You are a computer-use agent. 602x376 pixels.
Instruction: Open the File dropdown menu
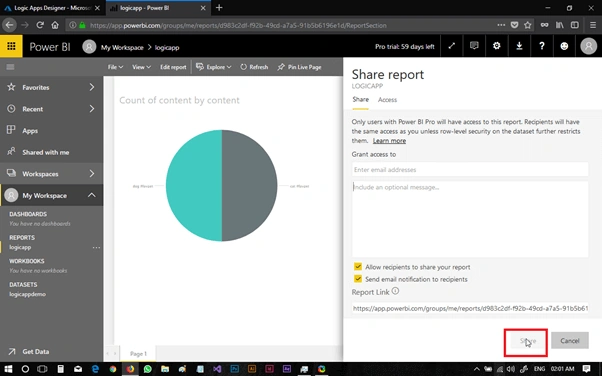[x=115, y=67]
